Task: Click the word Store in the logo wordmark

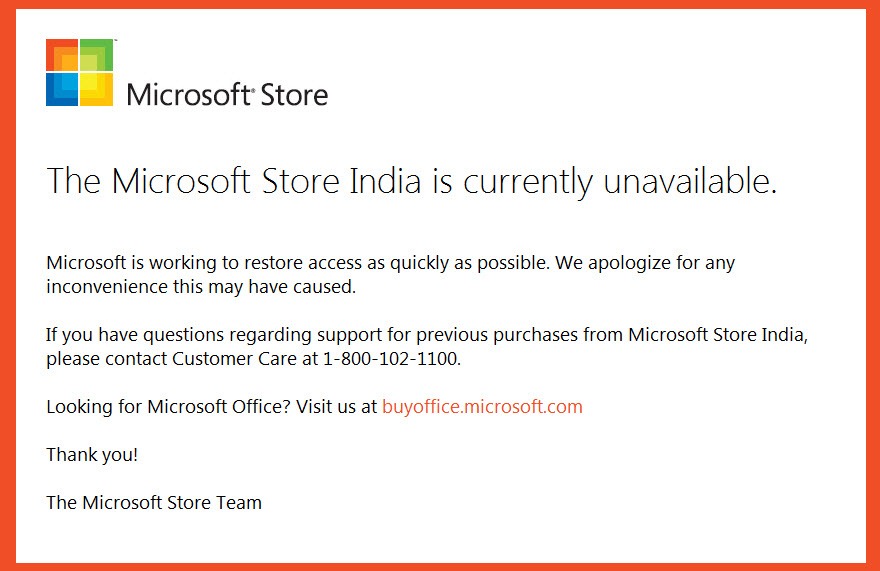Action: coord(294,94)
